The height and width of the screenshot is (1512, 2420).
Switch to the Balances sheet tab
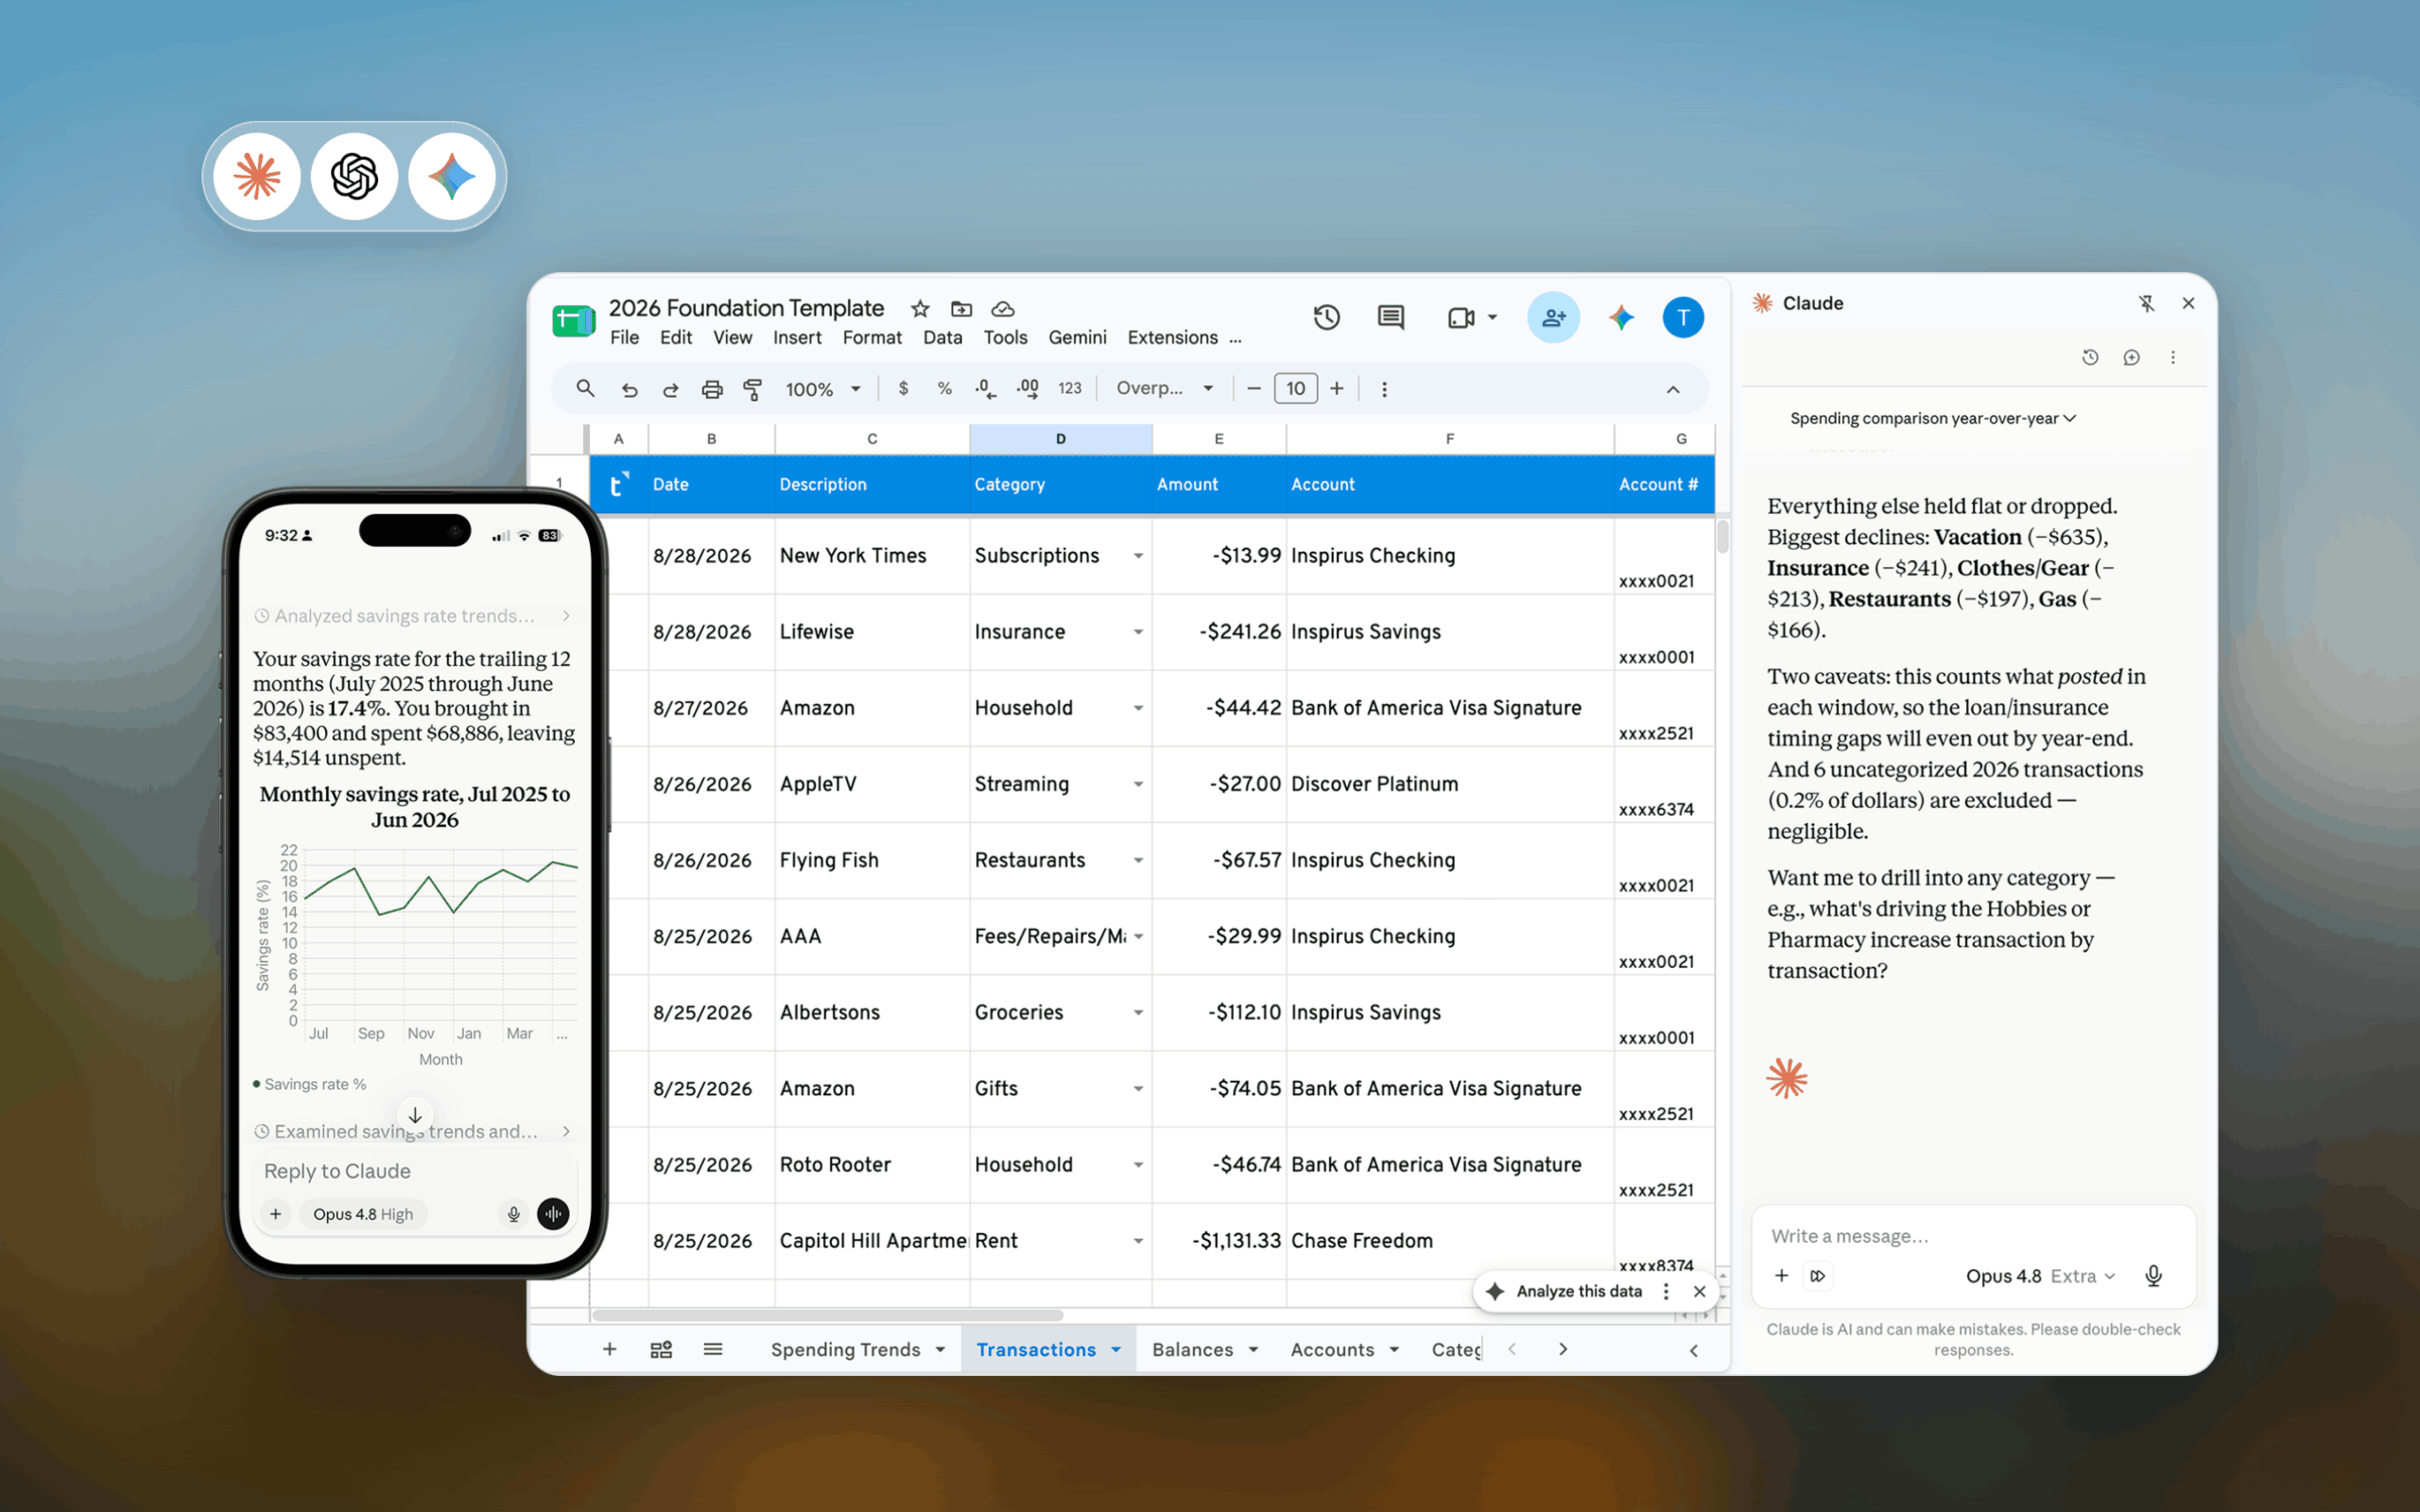1204,1350
